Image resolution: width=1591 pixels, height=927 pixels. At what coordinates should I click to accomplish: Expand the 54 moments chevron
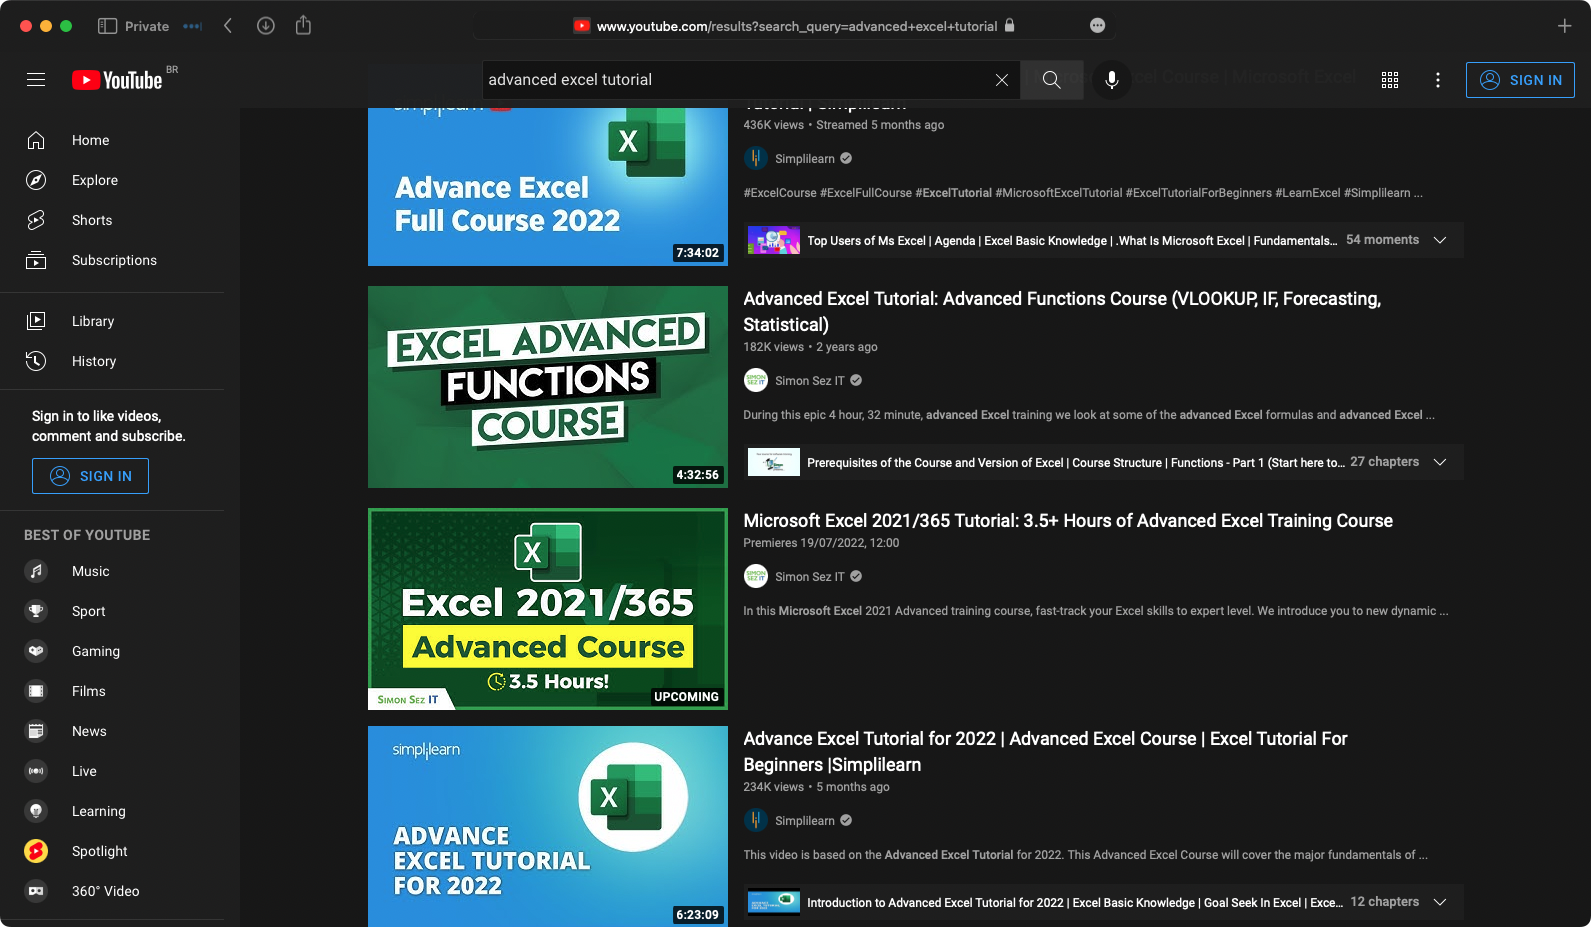1440,240
